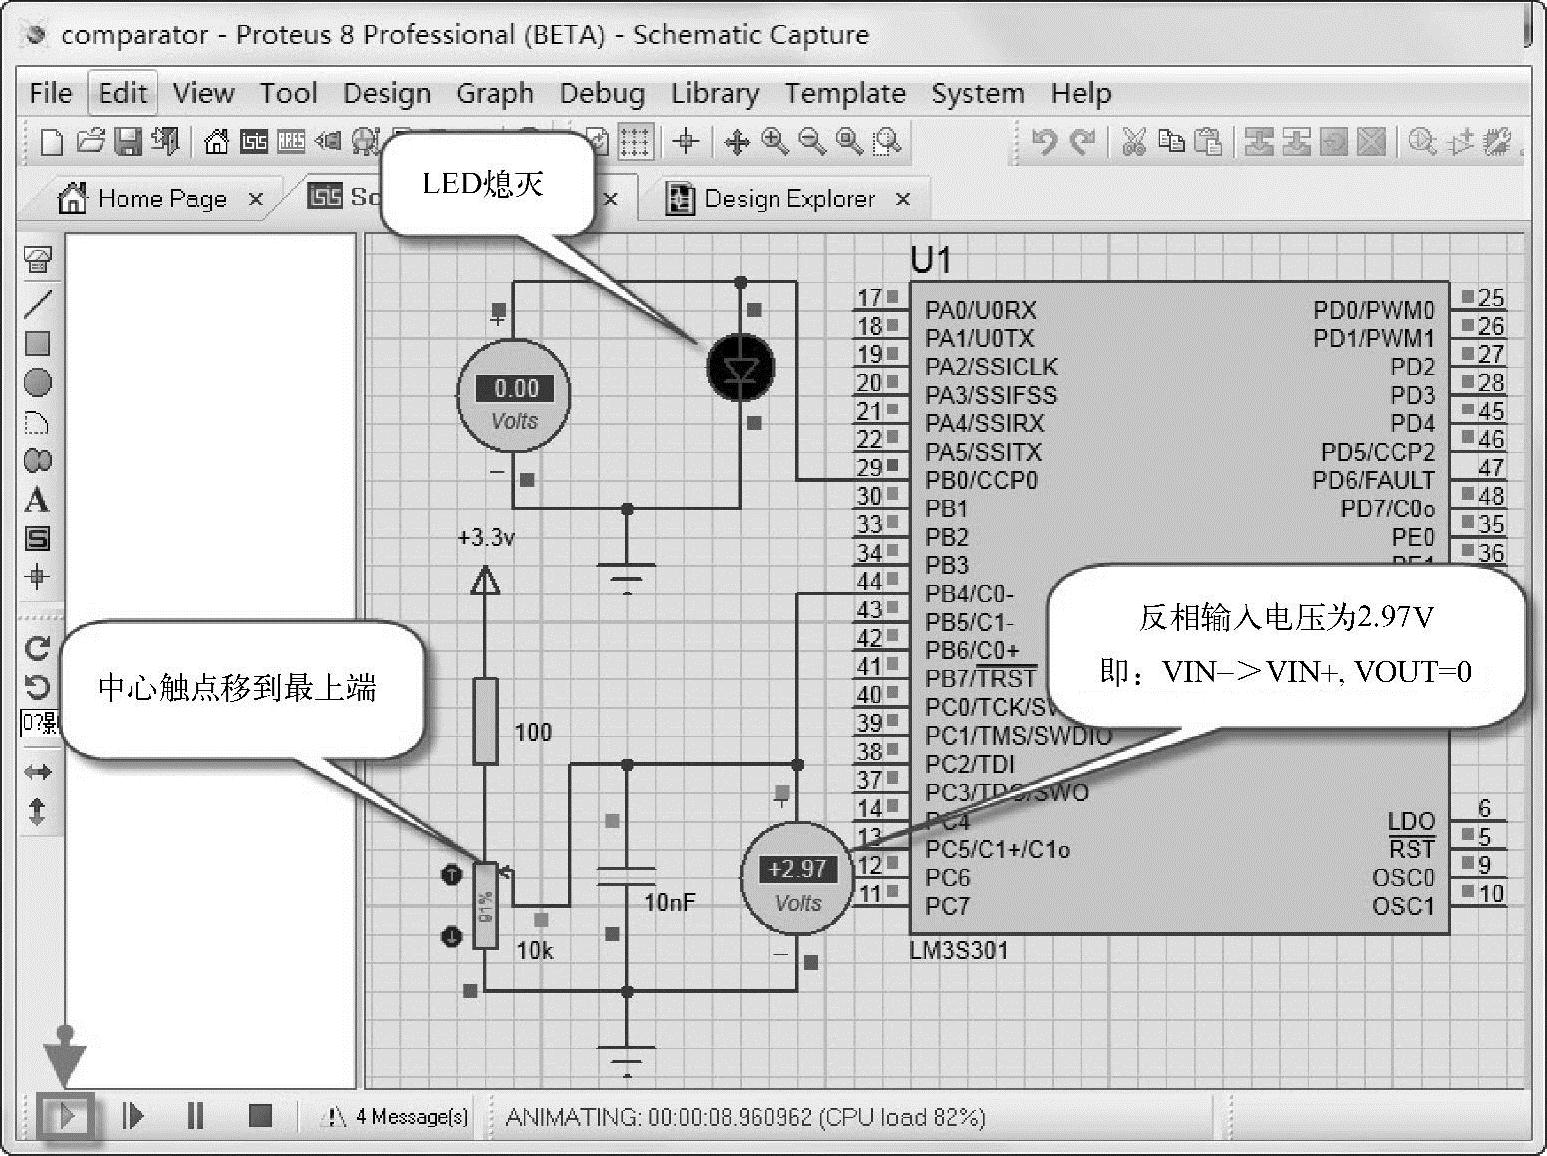Undo the last change
The height and width of the screenshot is (1156, 1547).
[x=1044, y=142]
